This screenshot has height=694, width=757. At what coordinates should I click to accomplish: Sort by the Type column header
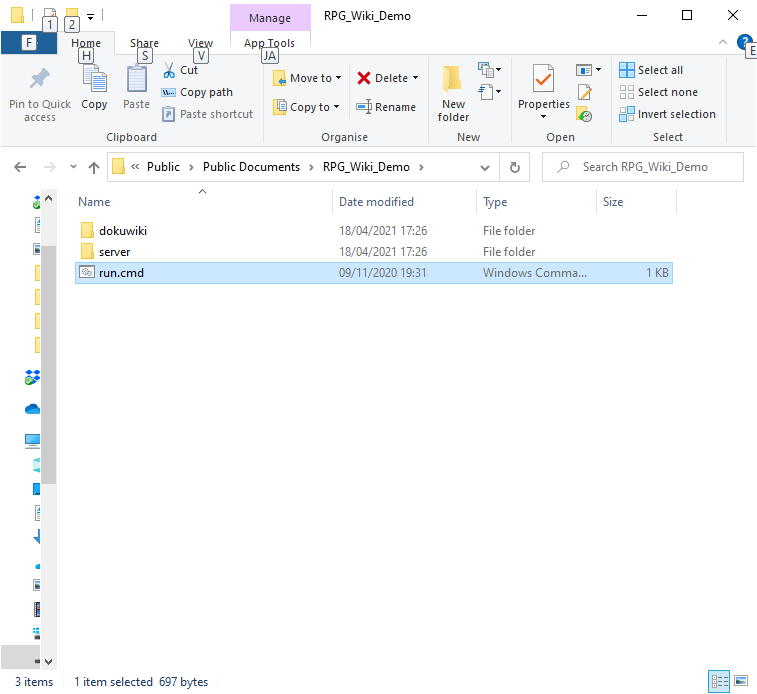pyautogui.click(x=537, y=202)
